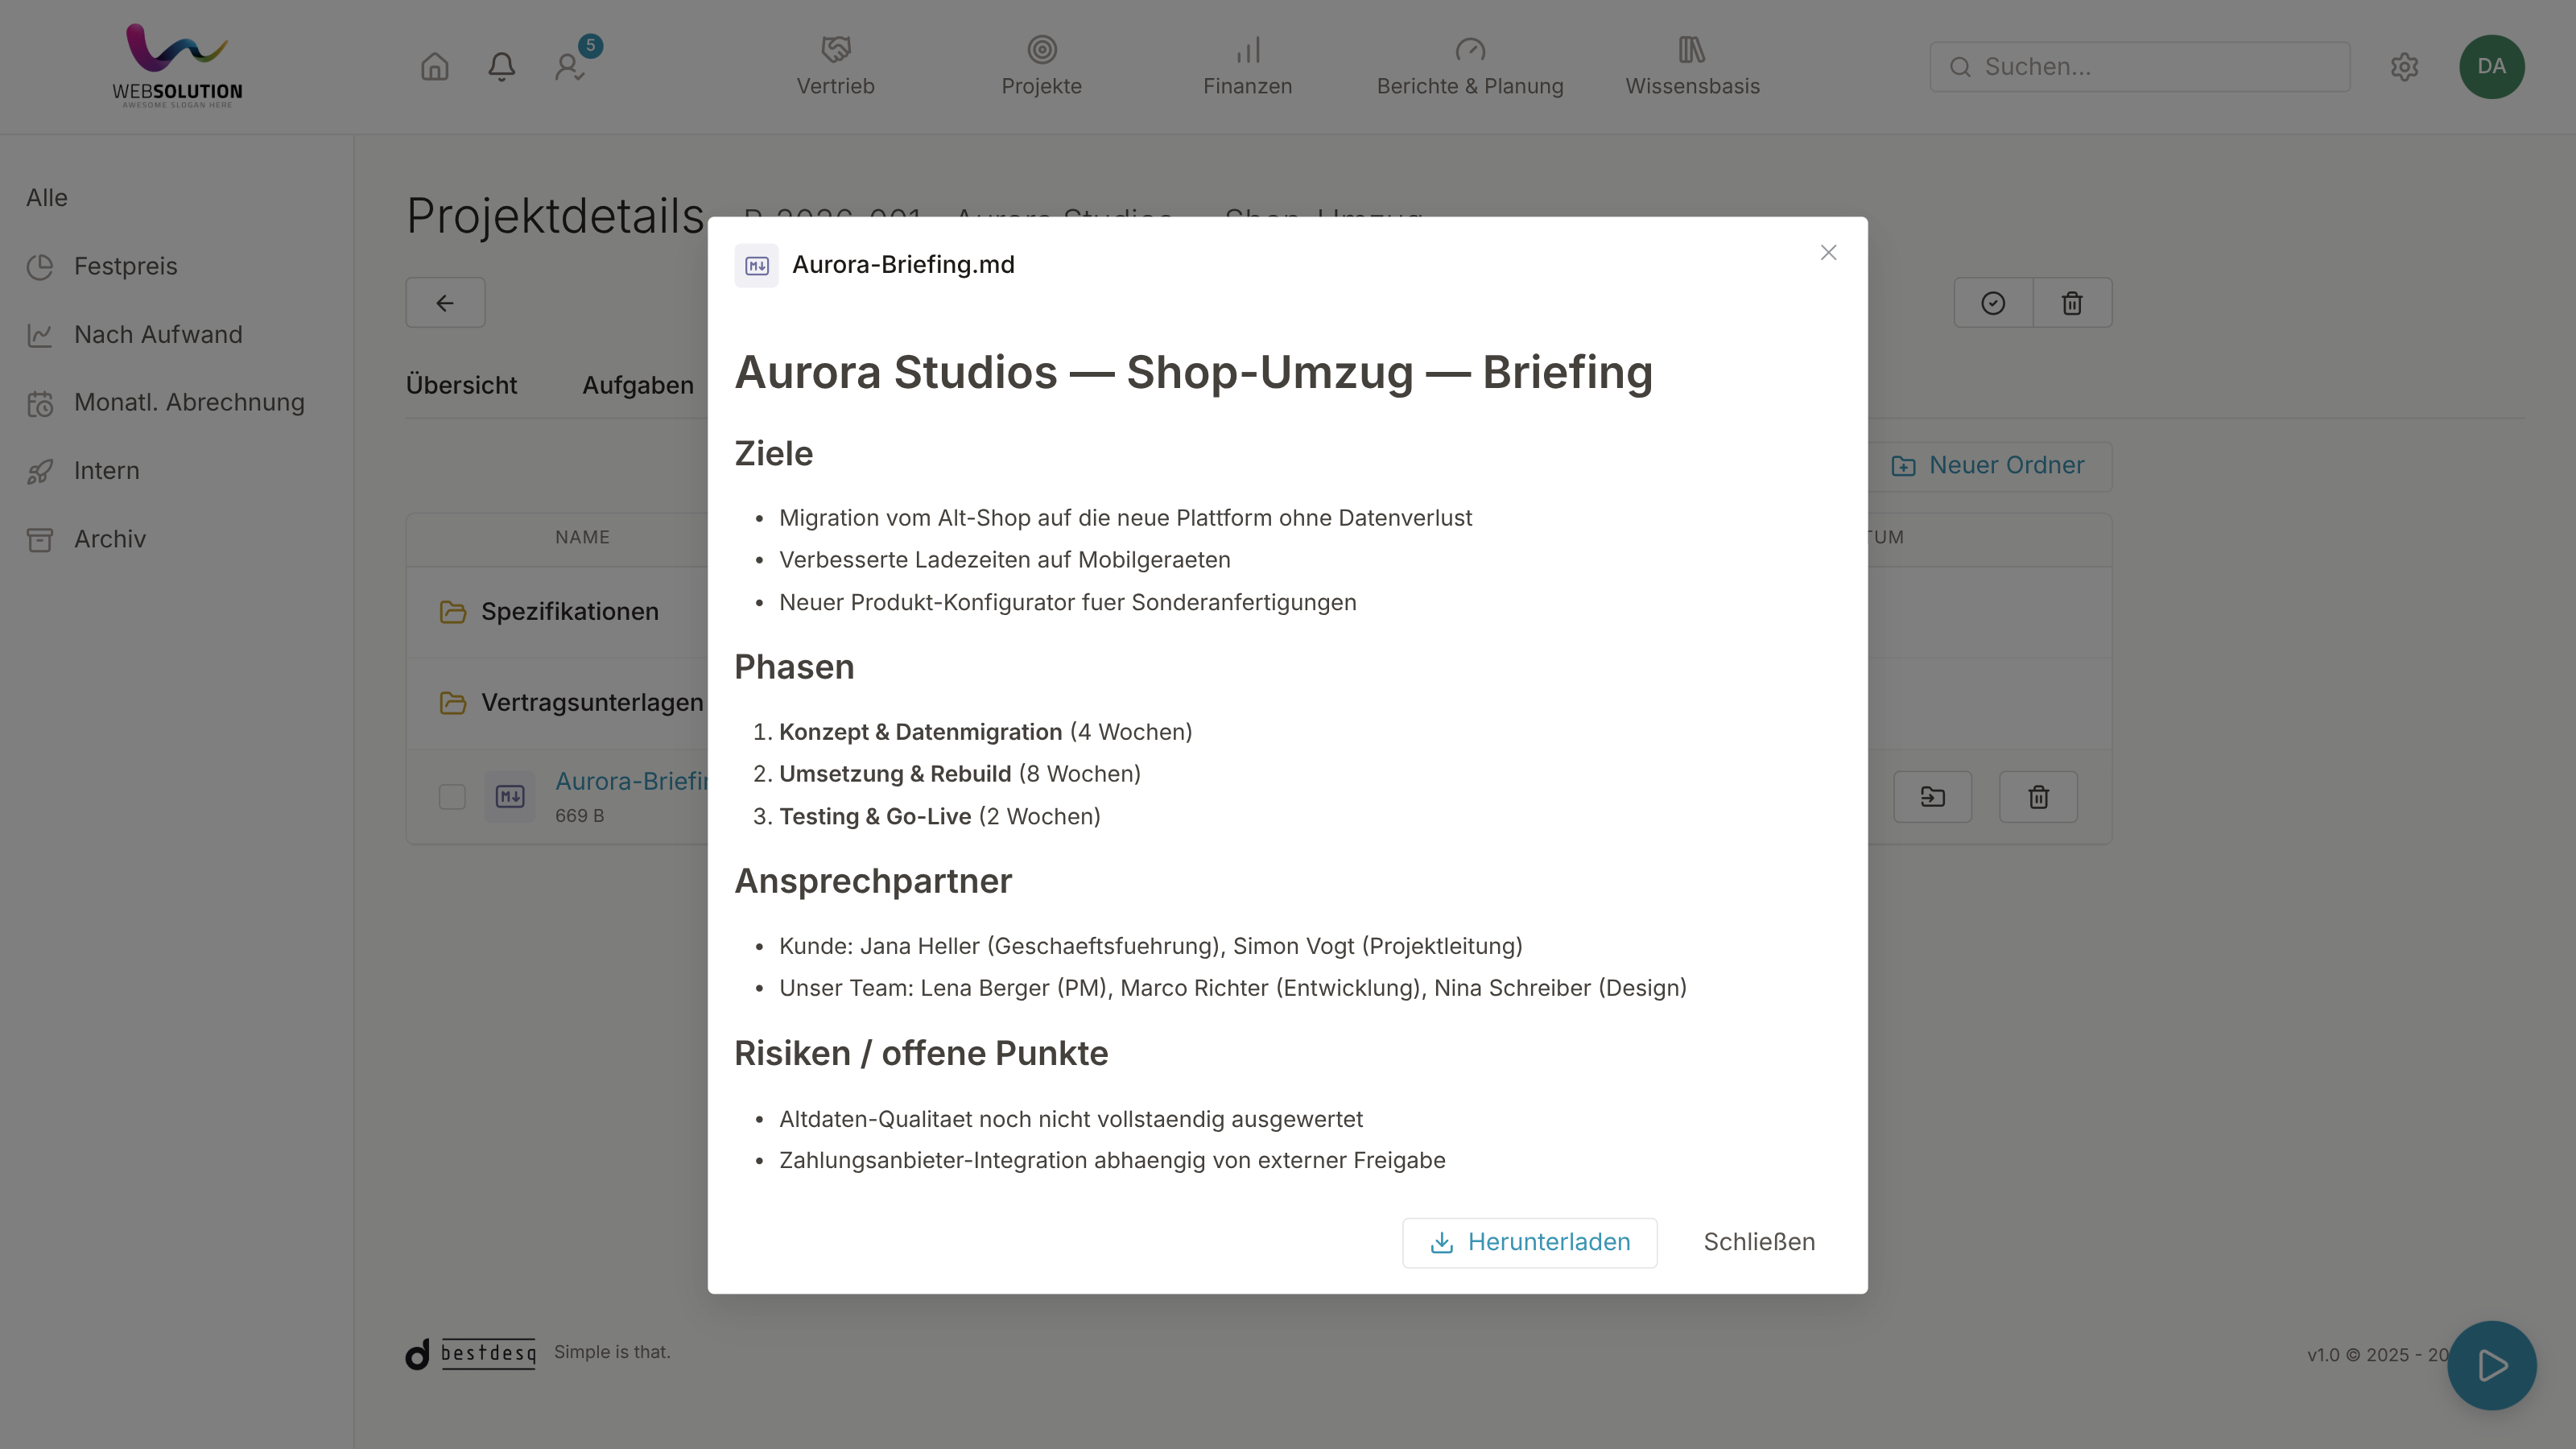
Task: Click the checkmark circle project button
Action: click(x=1993, y=303)
